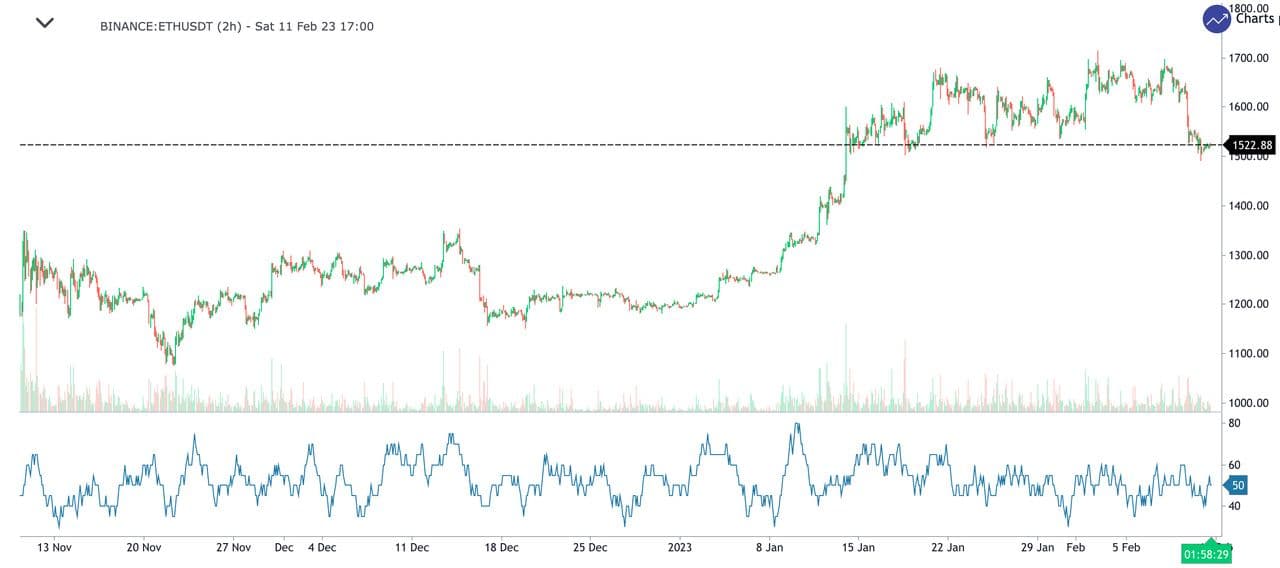Click the 20 Nov date on time axis

(x=144, y=548)
